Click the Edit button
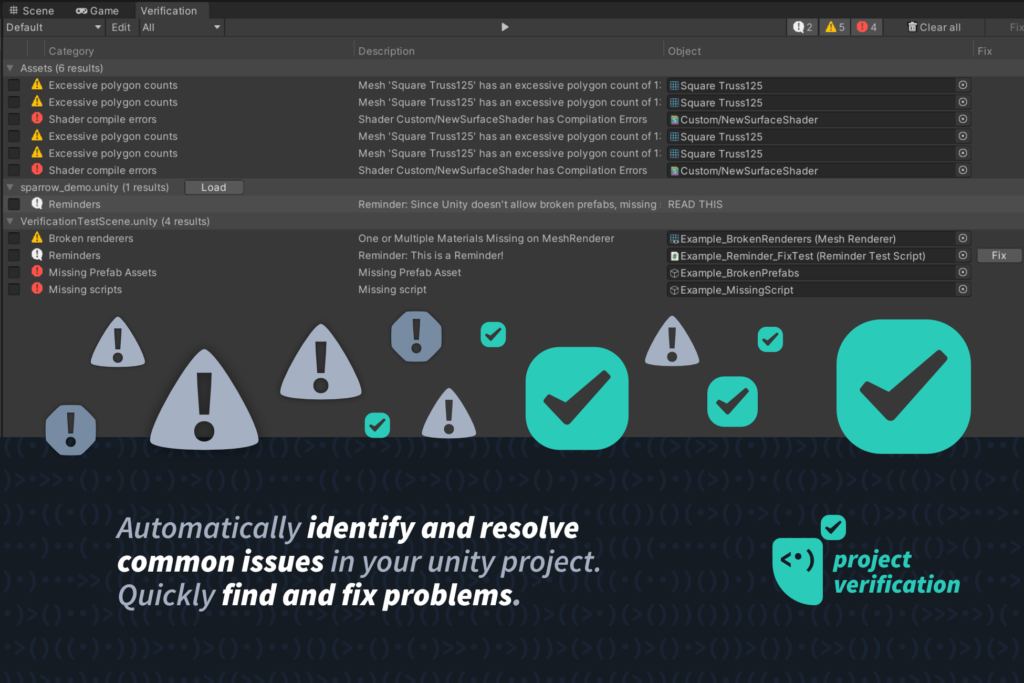The height and width of the screenshot is (683, 1024). point(121,27)
